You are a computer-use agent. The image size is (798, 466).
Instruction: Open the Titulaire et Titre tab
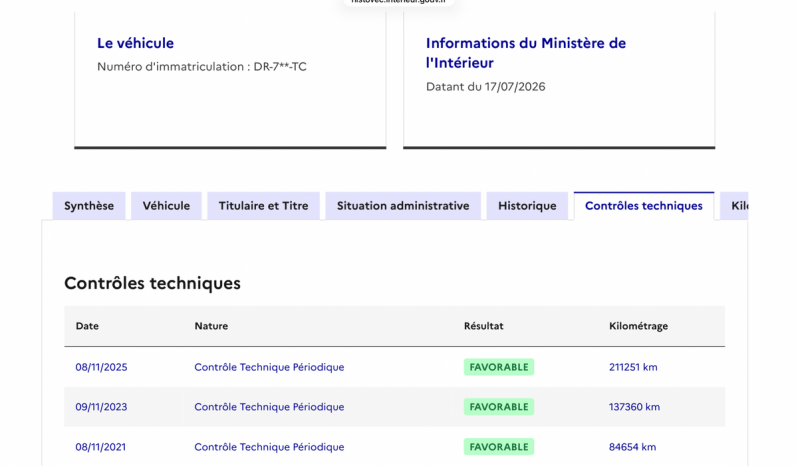click(264, 206)
